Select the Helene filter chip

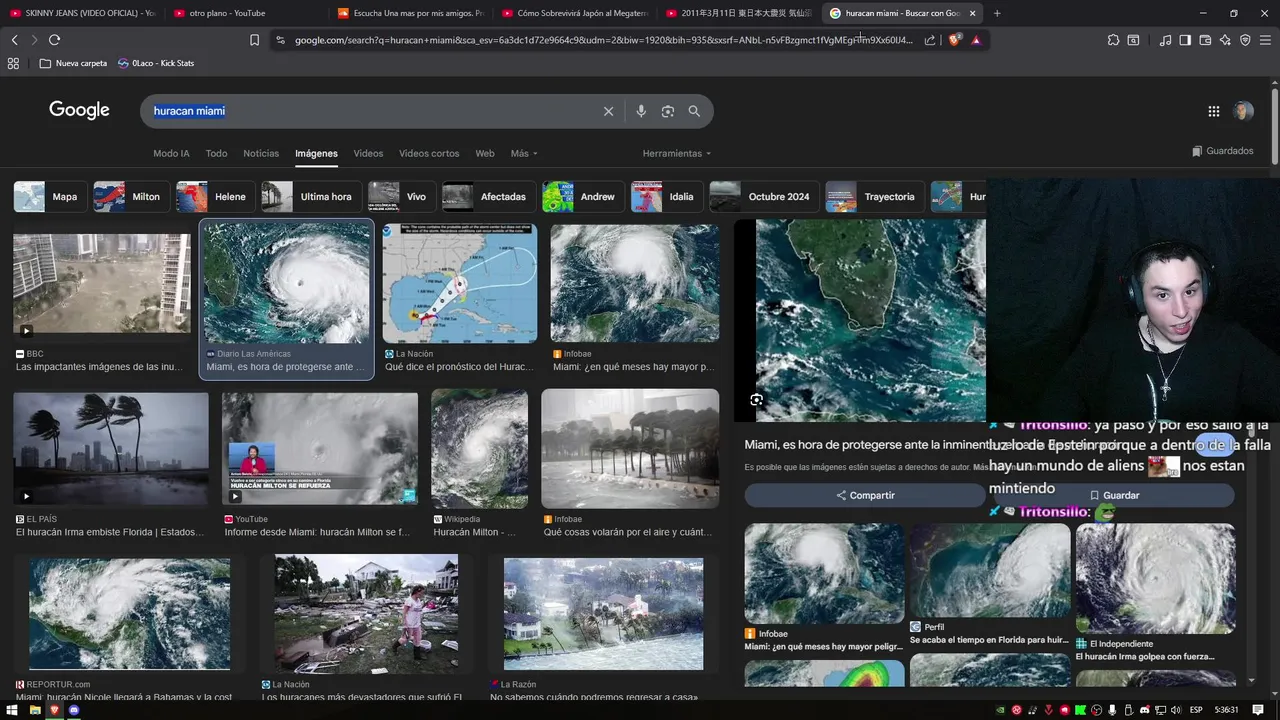(215, 197)
